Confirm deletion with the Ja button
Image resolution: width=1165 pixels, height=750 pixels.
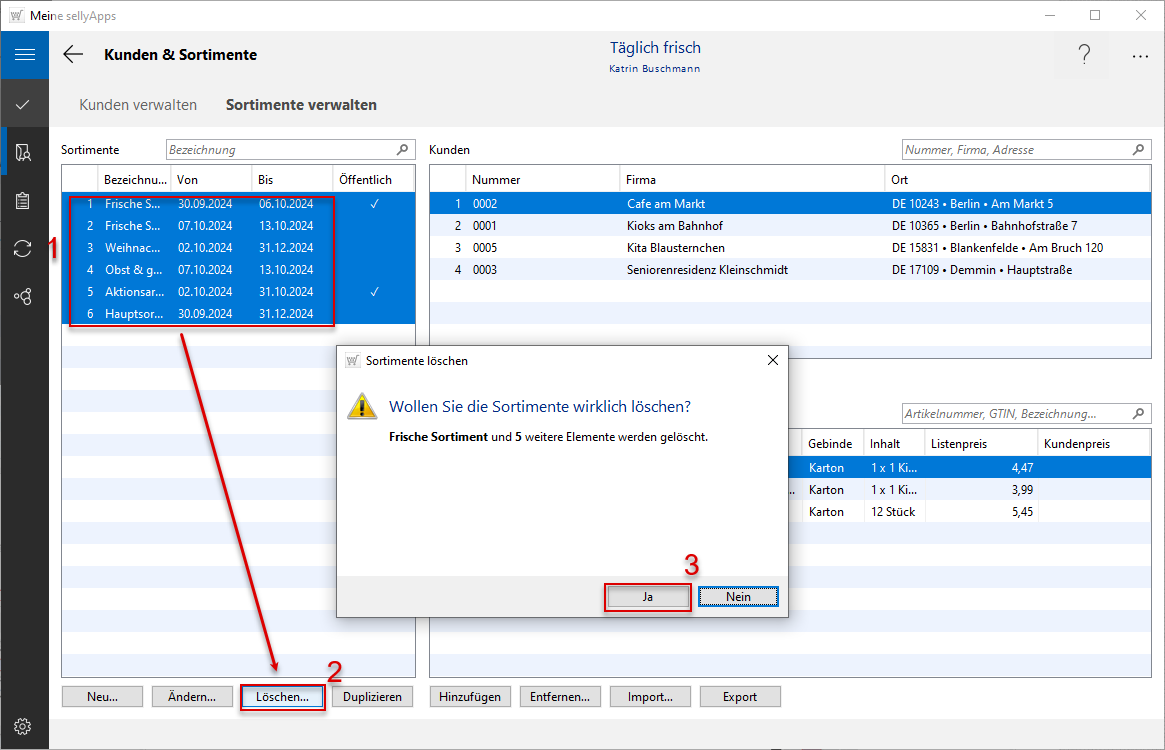[x=647, y=597]
